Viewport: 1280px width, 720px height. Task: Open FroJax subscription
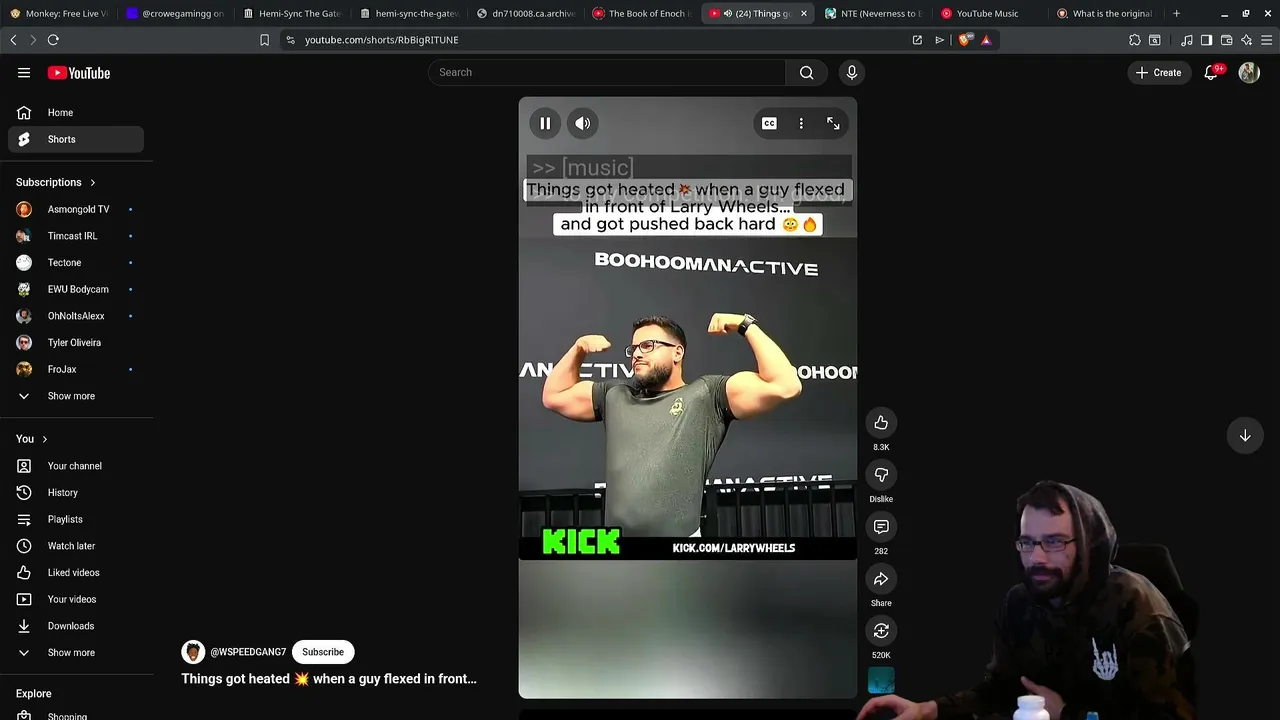76,369
